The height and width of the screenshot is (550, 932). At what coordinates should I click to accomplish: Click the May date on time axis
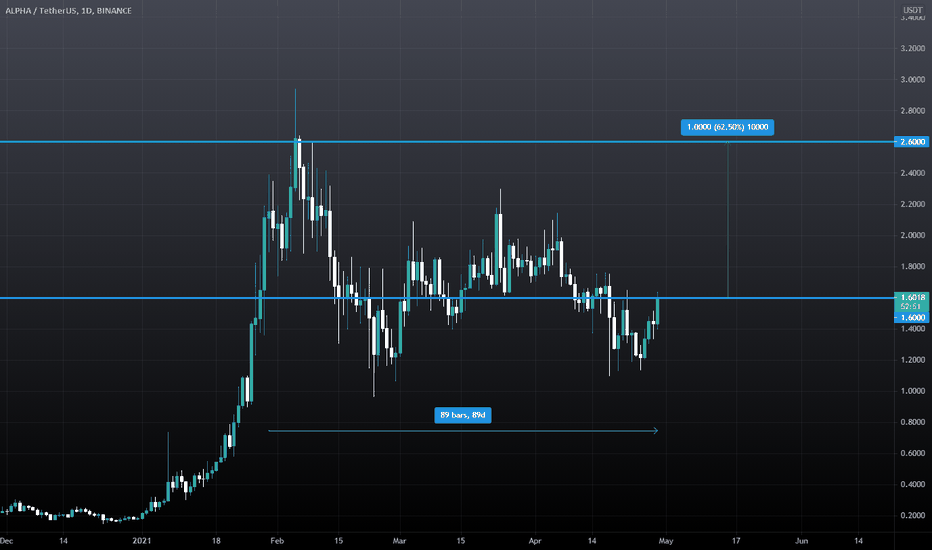666,540
